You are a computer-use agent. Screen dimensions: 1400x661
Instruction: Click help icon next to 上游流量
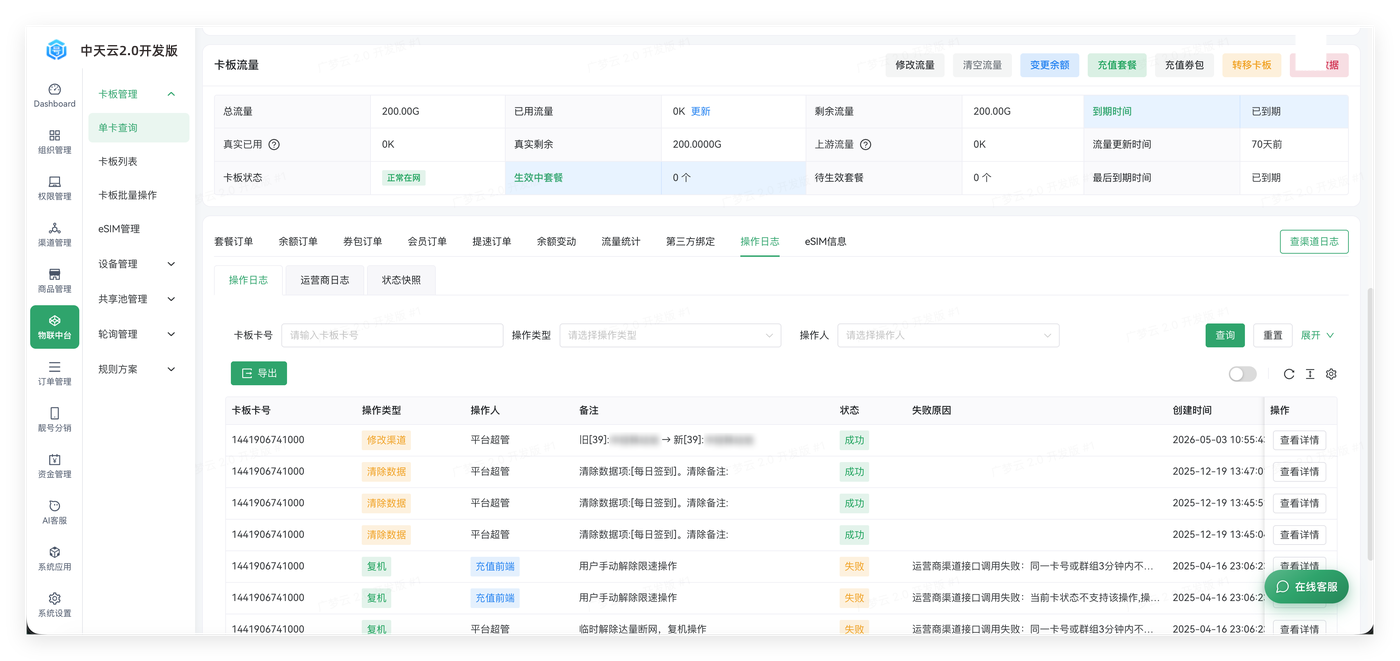coord(866,144)
